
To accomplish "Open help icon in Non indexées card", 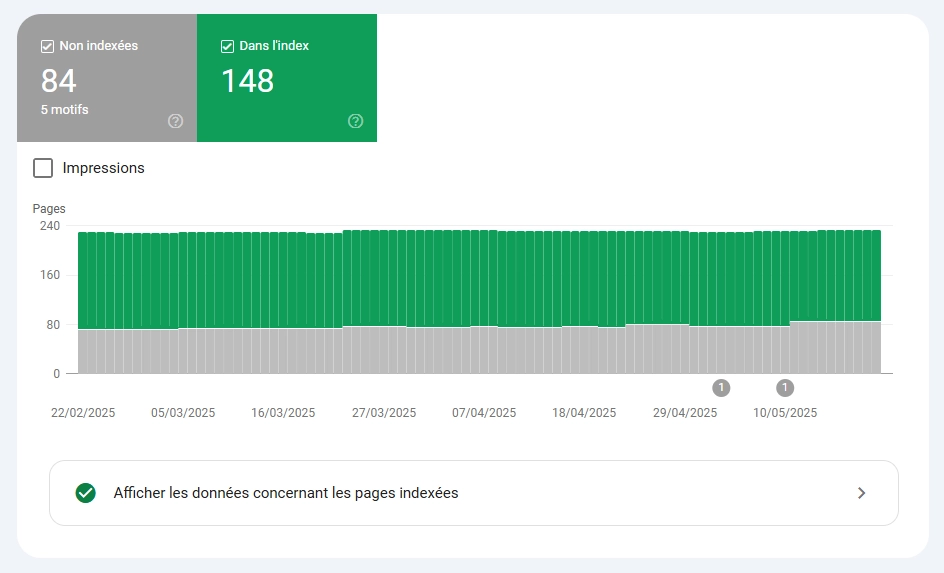I will point(176,121).
